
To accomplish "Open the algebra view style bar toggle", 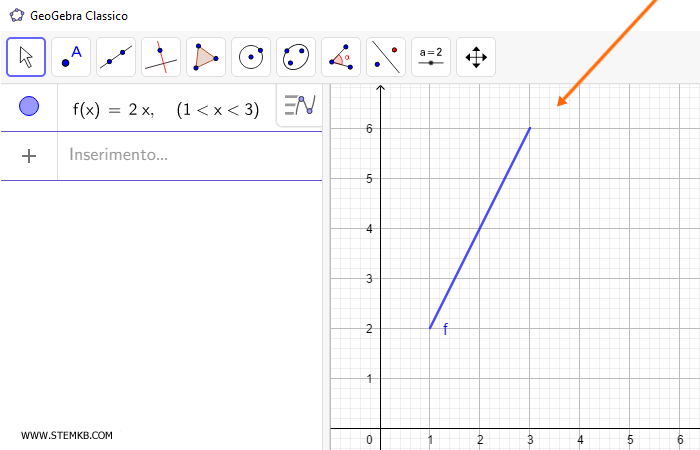I will 299,105.
